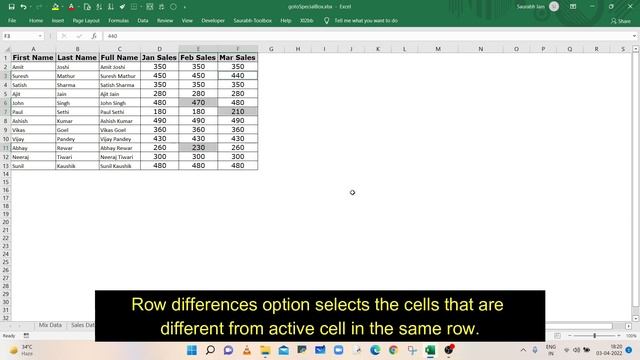Open Windows taskbar Search
This screenshot has width=640, height=360.
[x=210, y=350]
